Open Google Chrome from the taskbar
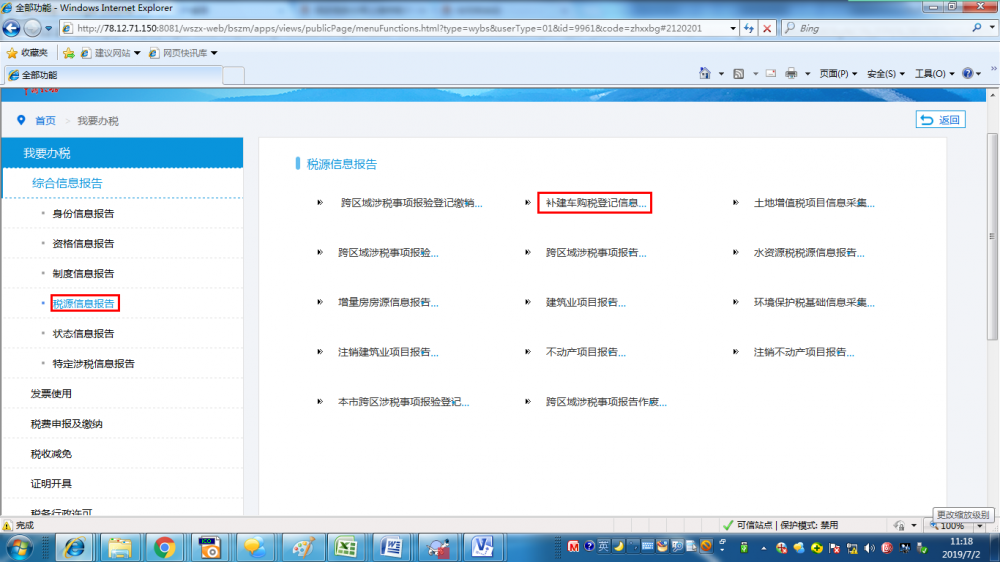This screenshot has width=1000, height=562. tap(165, 546)
